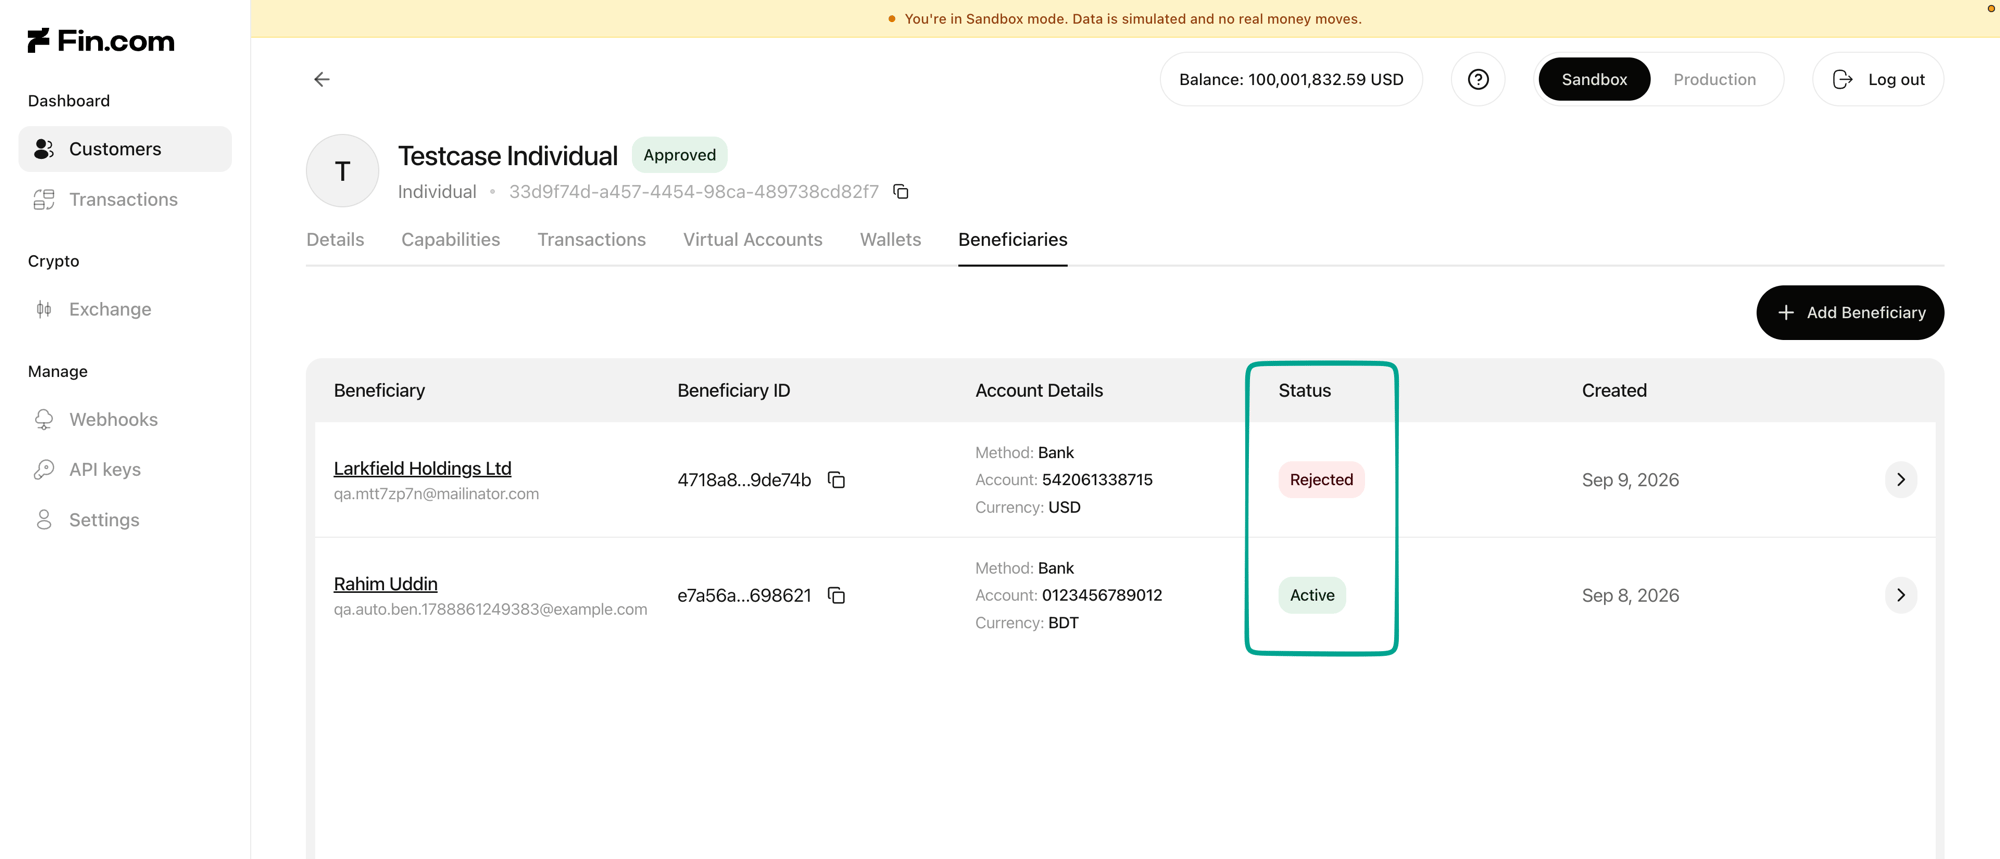Open the Rahim Uddin beneficiary link
The image size is (2000, 859).
tap(385, 584)
